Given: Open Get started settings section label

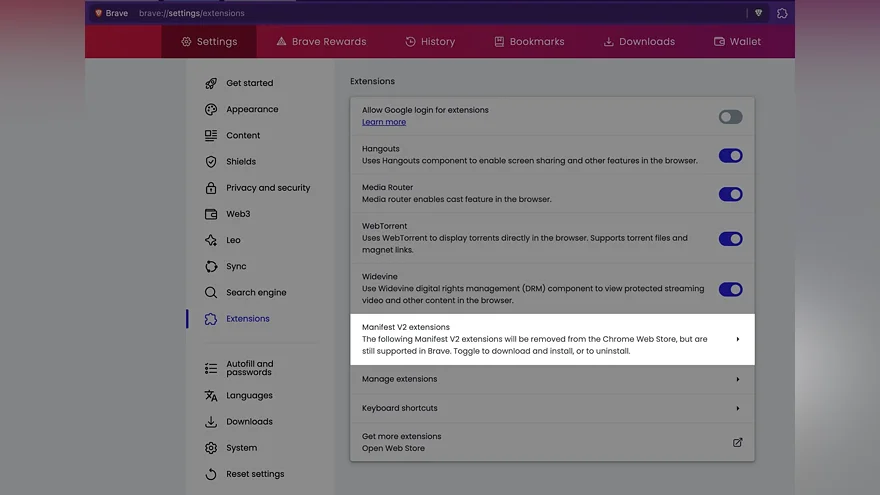Looking at the screenshot, I should pos(250,83).
